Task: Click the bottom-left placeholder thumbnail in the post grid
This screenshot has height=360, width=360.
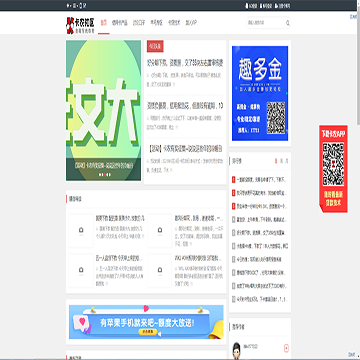Action: coord(81,270)
